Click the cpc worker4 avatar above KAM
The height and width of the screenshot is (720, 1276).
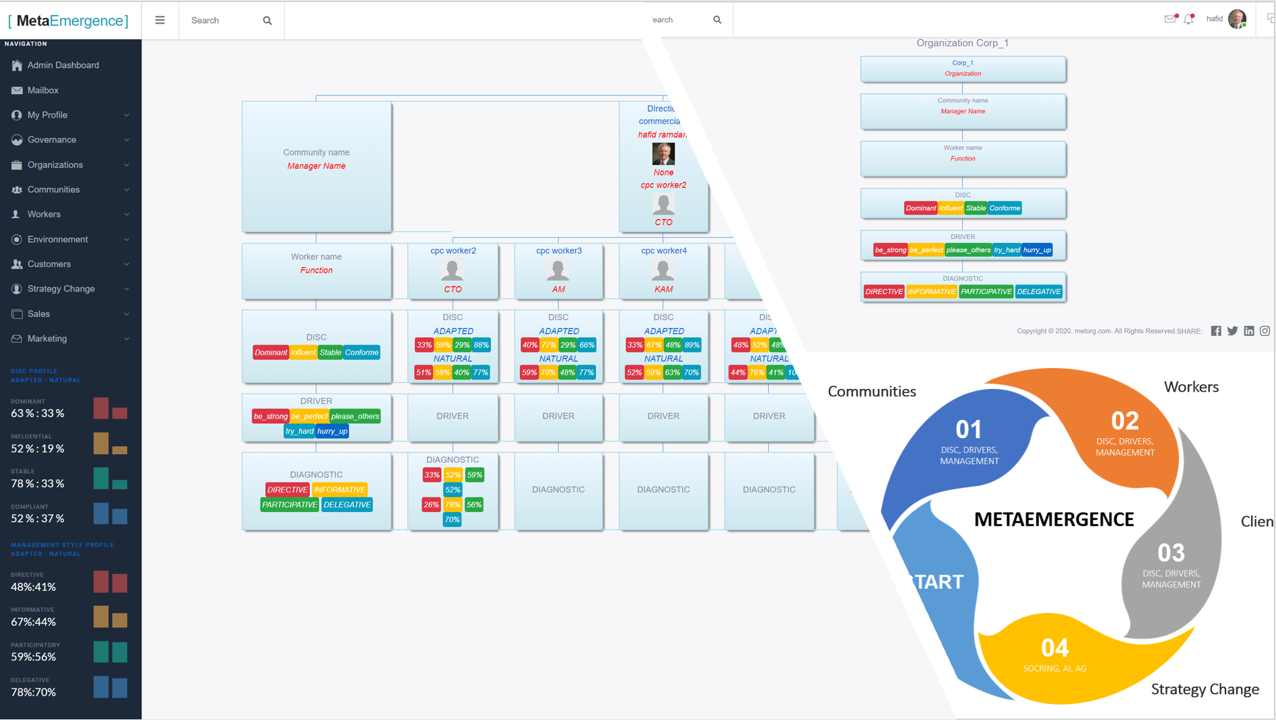[x=663, y=269]
